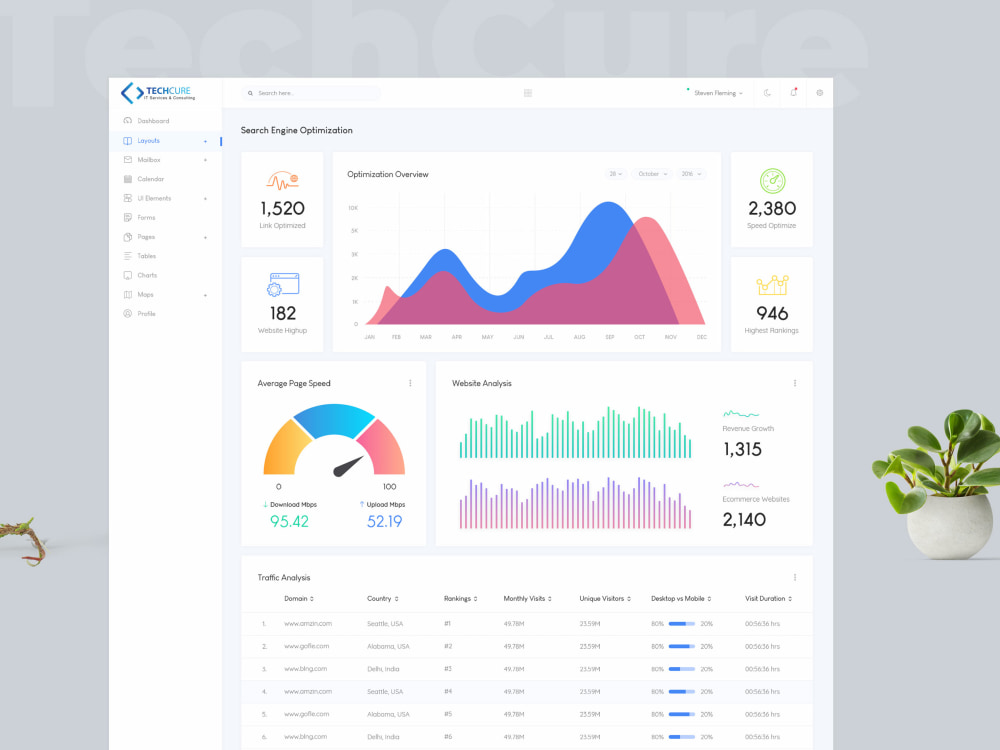Viewport: 1000px width, 750px height.
Task: Toggle dark mode moon icon
Action: pos(767,92)
